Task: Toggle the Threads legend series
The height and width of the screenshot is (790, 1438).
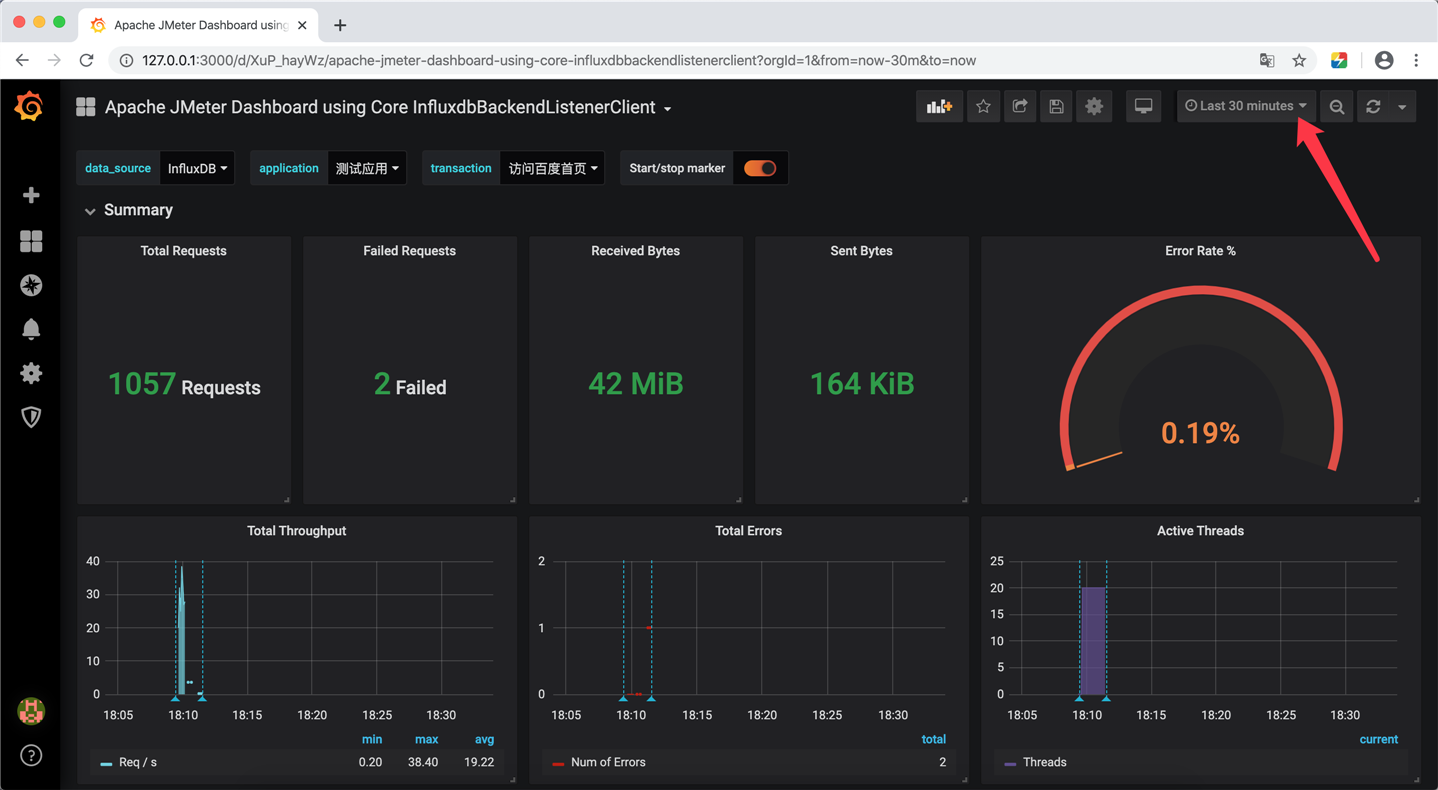Action: pos(1044,762)
